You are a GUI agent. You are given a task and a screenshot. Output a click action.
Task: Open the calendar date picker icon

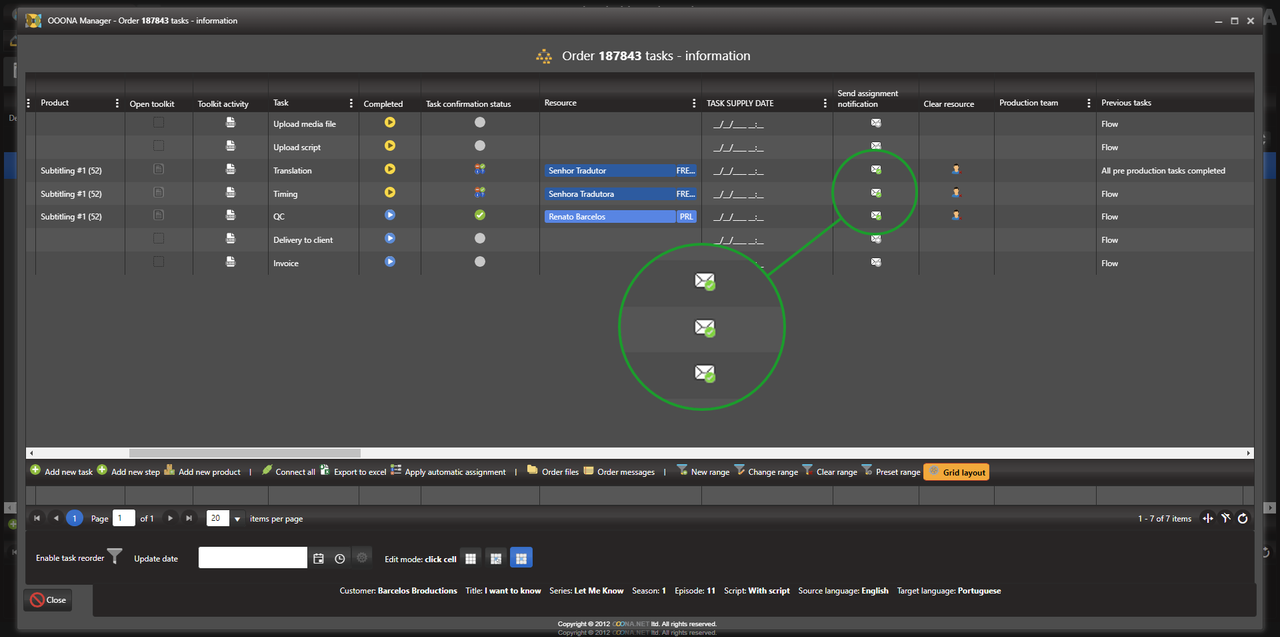pos(319,558)
